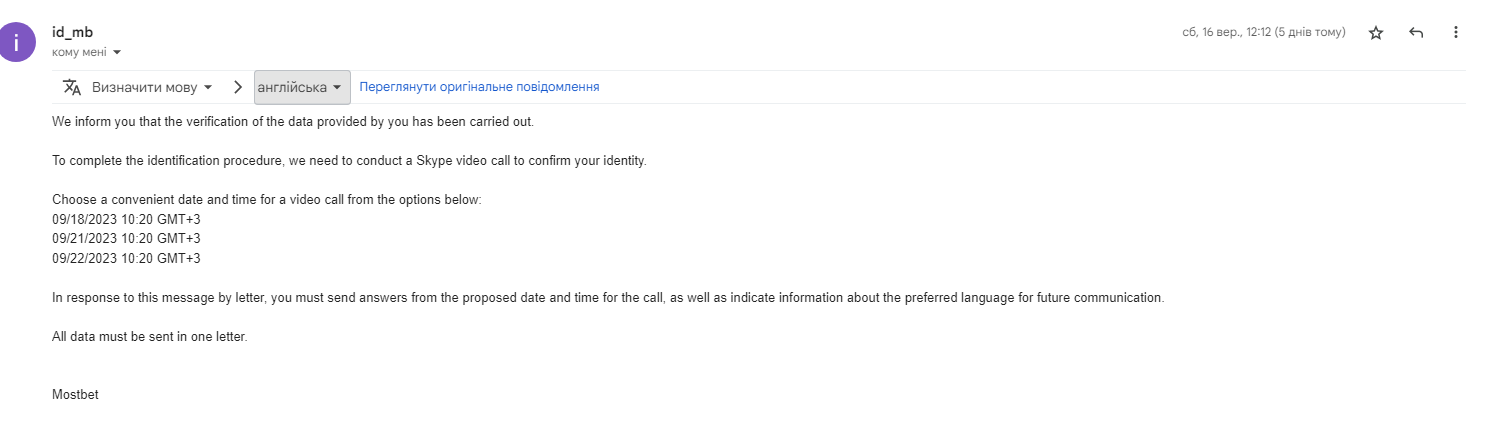This screenshot has height=442, width=1485.
Task: Click the Skype video call sentence
Action: pyautogui.click(x=349, y=161)
